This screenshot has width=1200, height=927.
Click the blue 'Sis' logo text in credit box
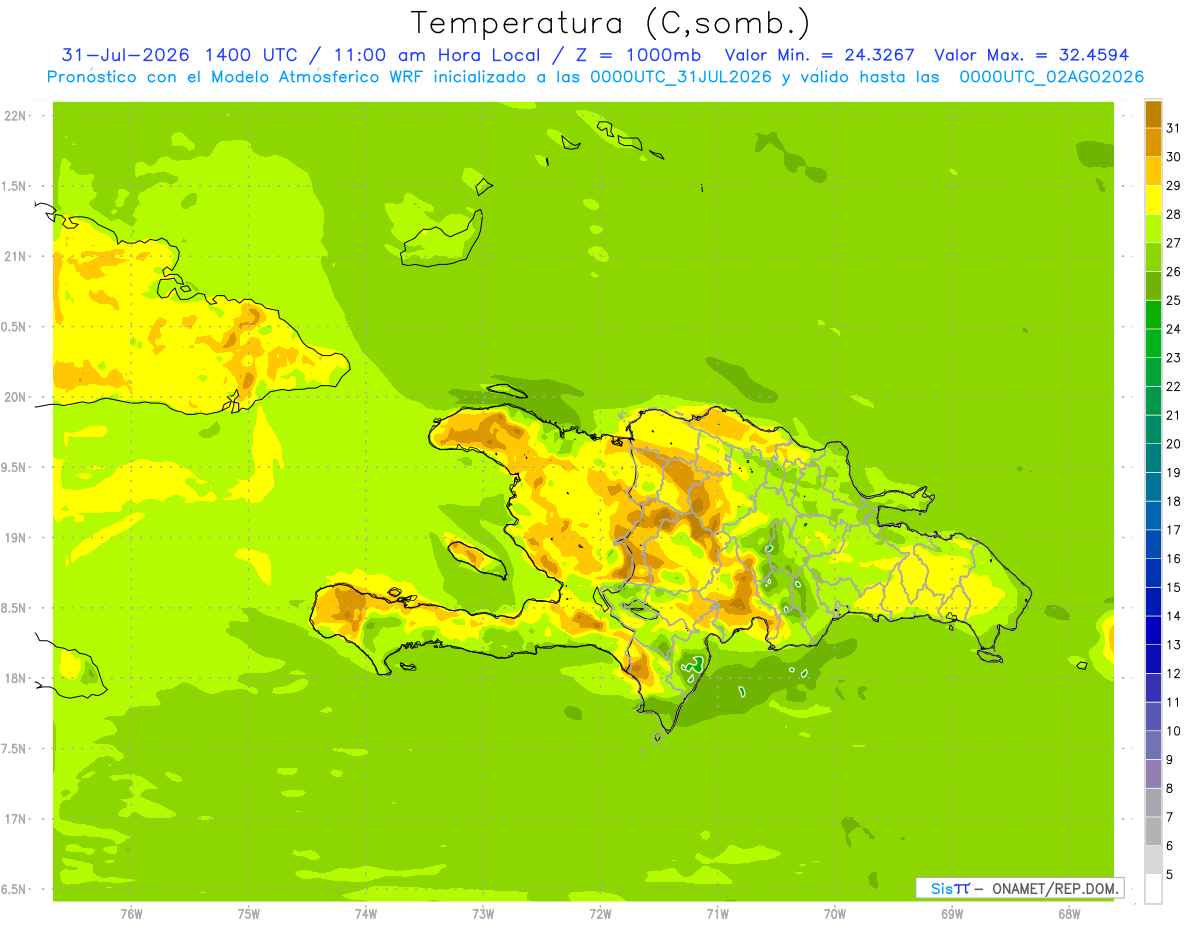click(x=941, y=888)
